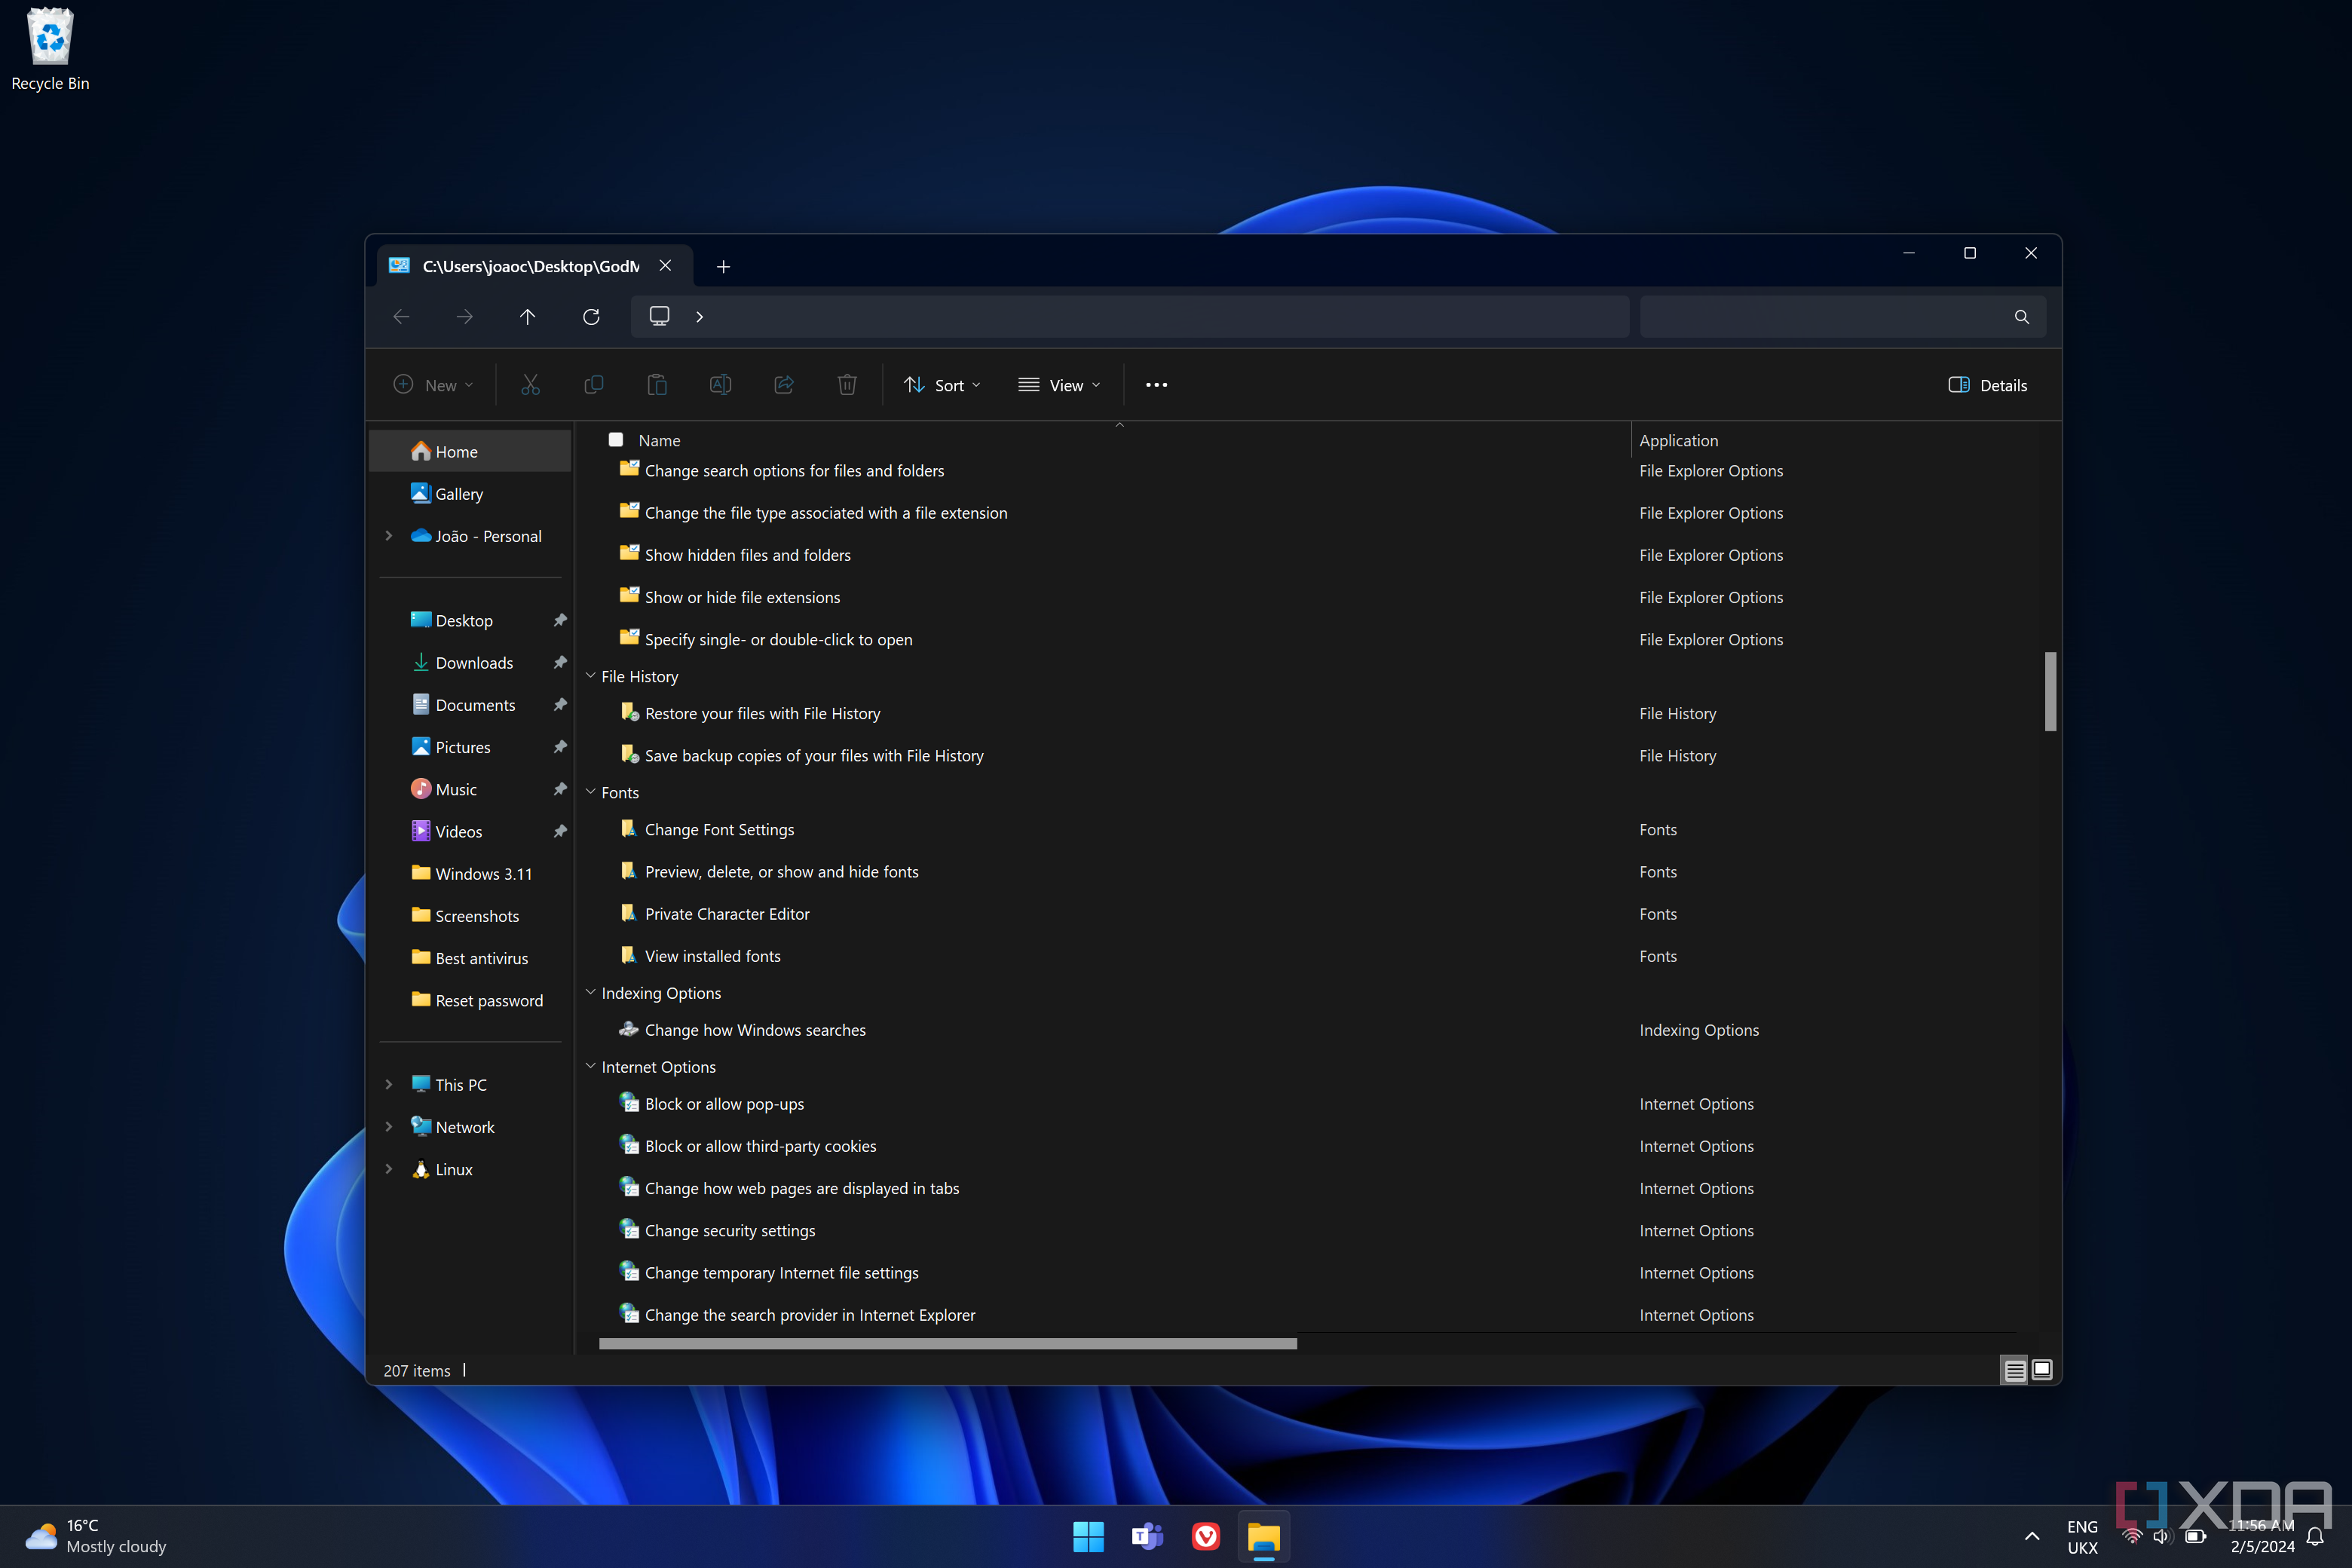Image resolution: width=2352 pixels, height=1568 pixels.
Task: Click the Rename icon in toolbar
Action: click(x=720, y=385)
